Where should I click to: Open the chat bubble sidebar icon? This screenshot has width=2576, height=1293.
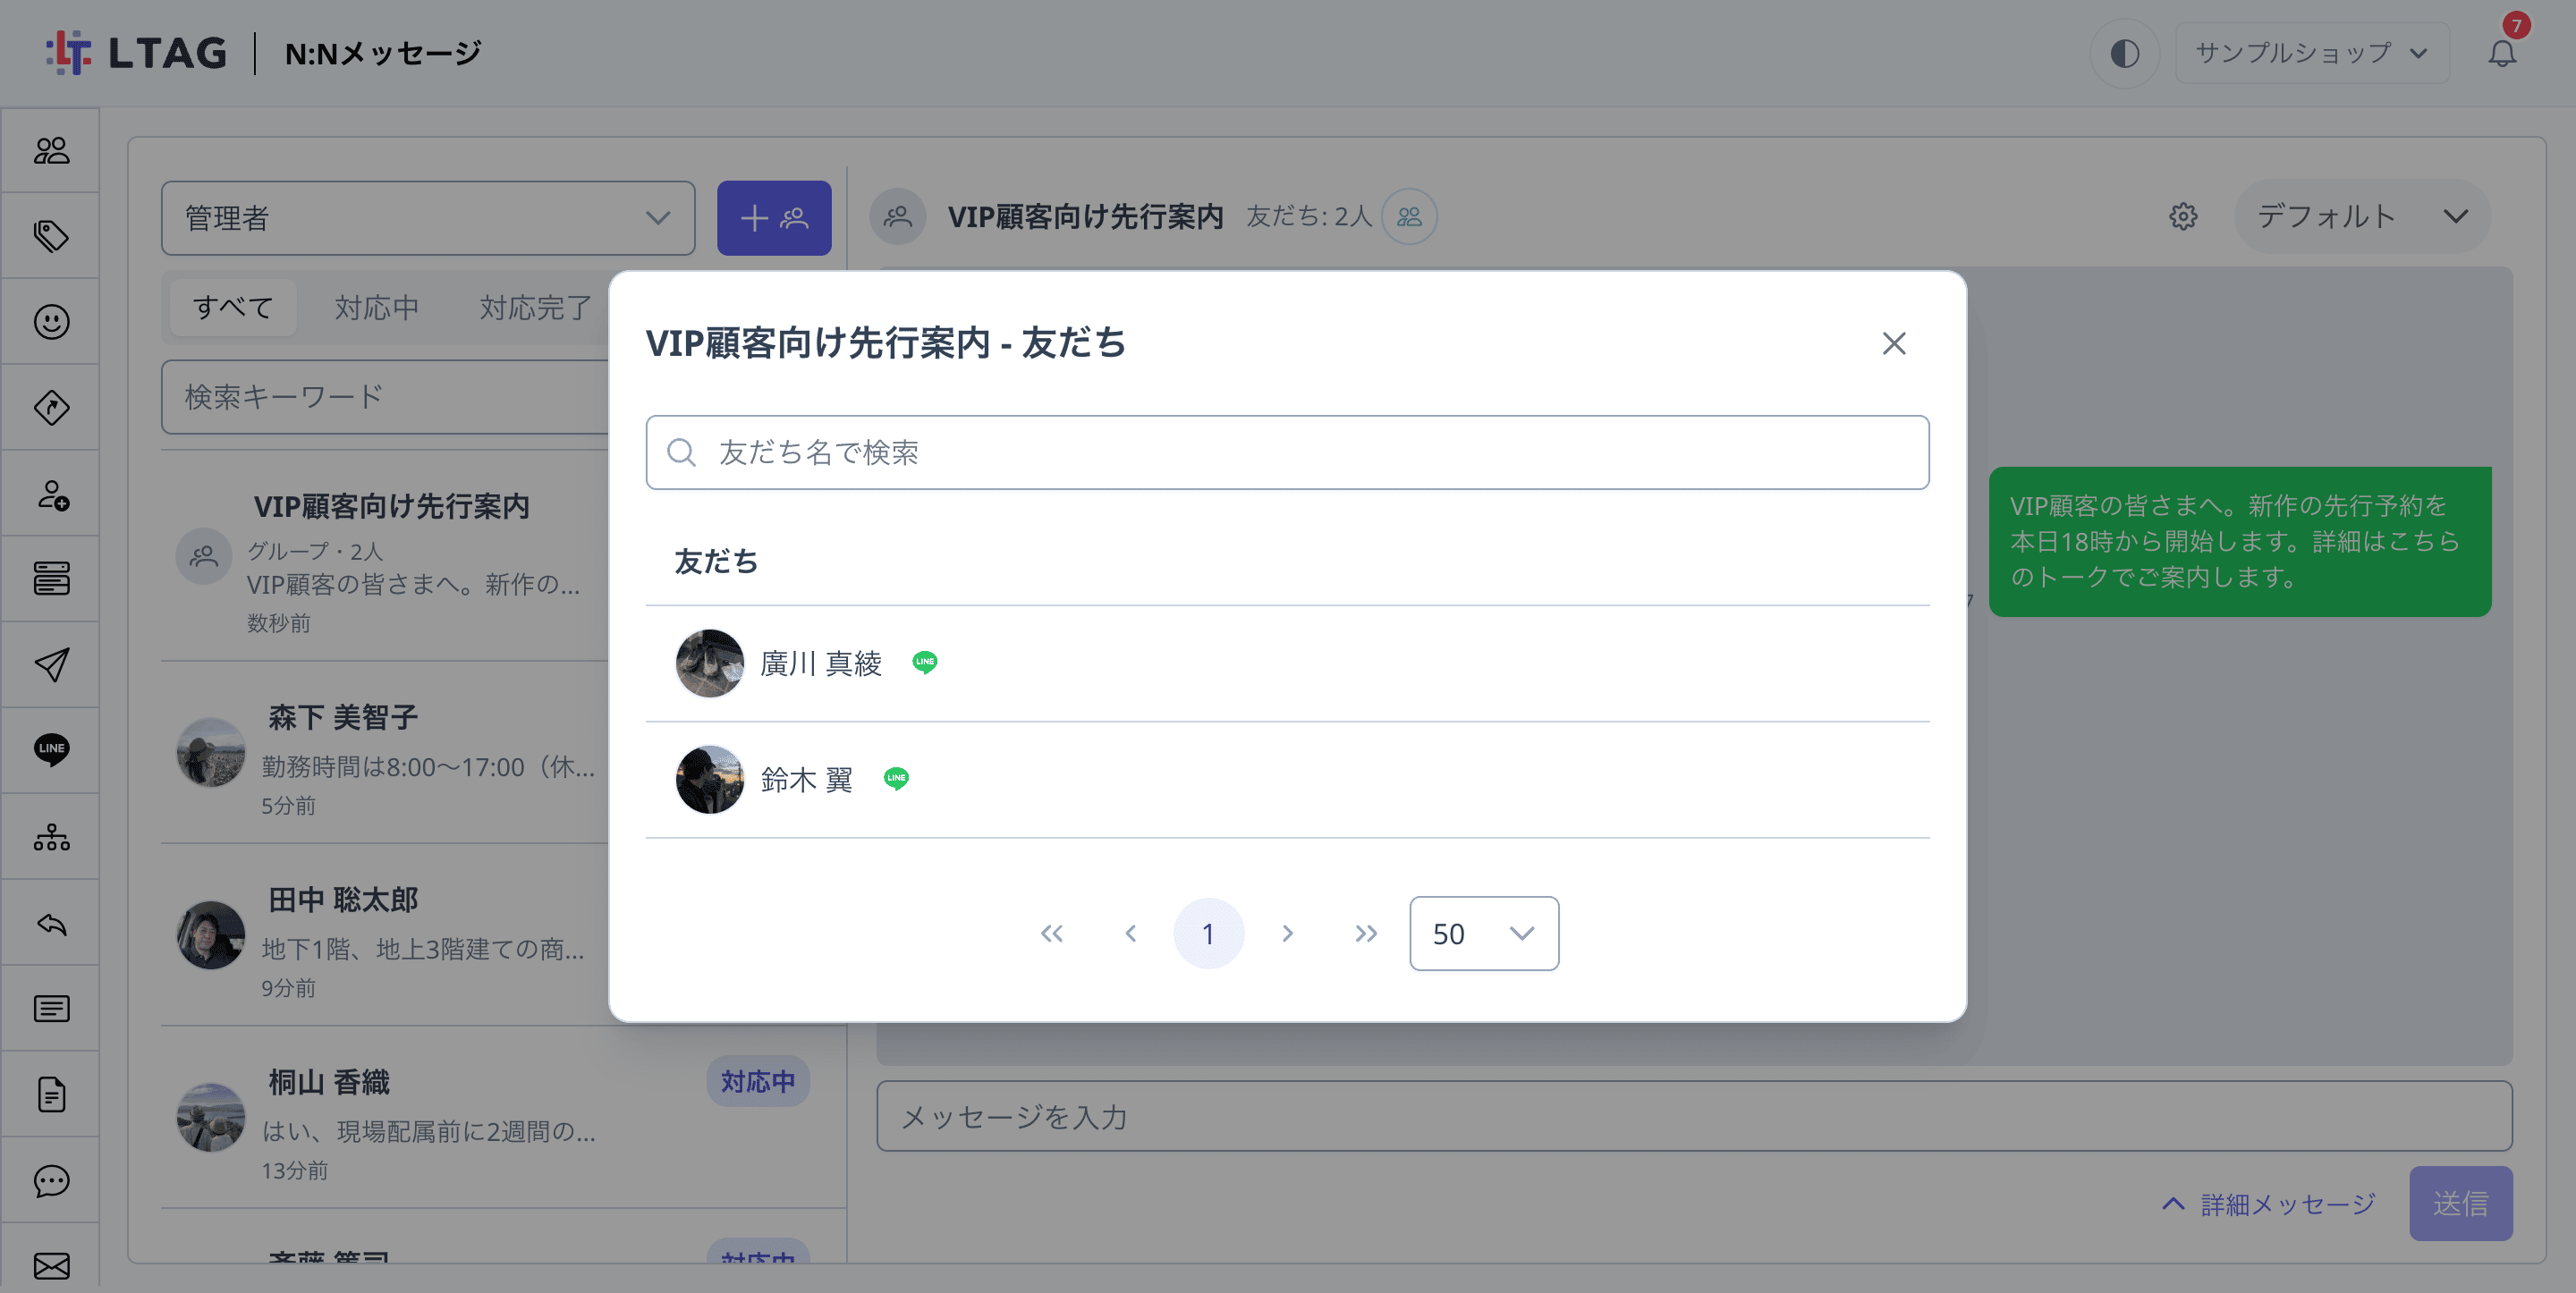51,1180
